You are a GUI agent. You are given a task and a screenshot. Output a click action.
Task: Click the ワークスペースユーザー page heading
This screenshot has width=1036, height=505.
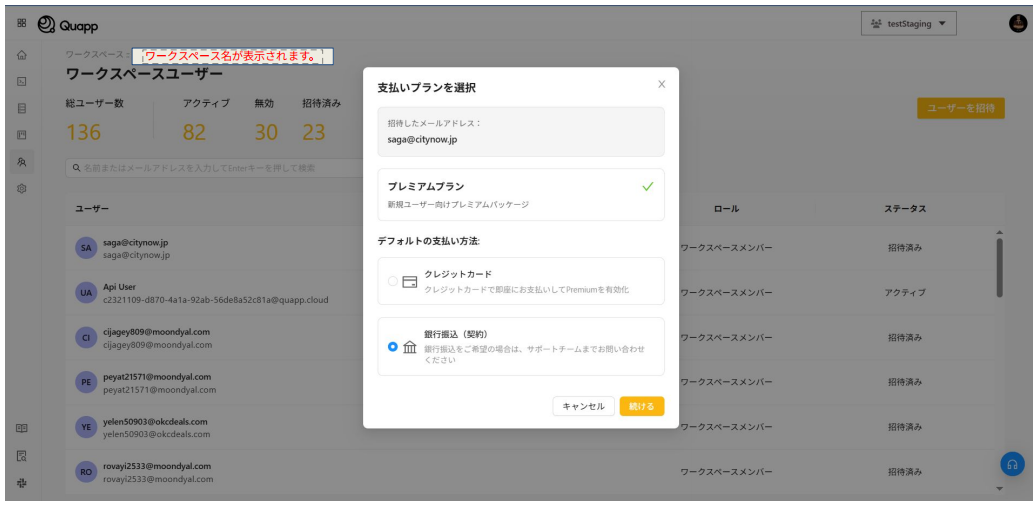coord(145,74)
